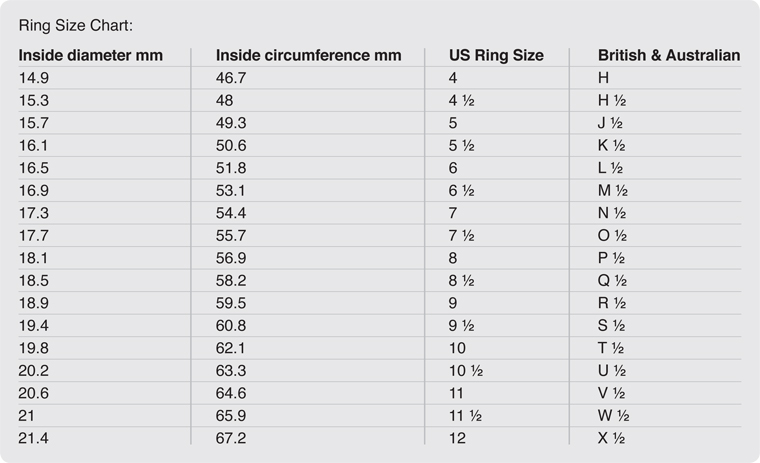Viewport: 760px width, 463px height.
Task: Select the 16.5 diameter value
Action: 34,167
